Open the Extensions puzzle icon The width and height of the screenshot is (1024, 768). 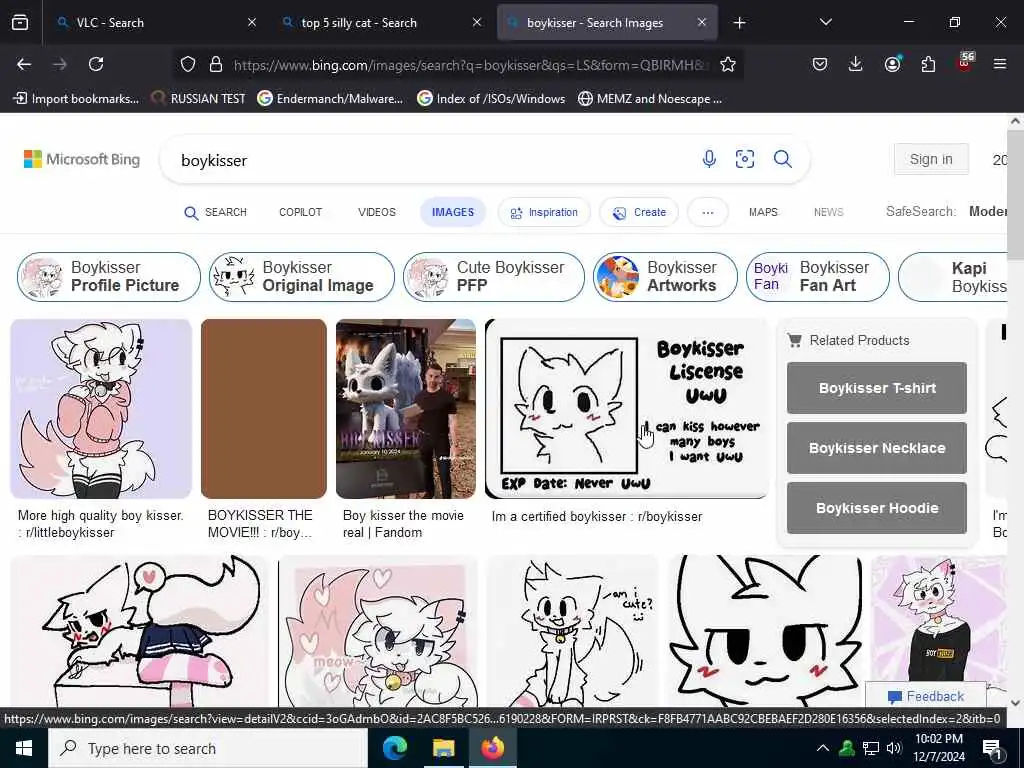click(x=928, y=64)
